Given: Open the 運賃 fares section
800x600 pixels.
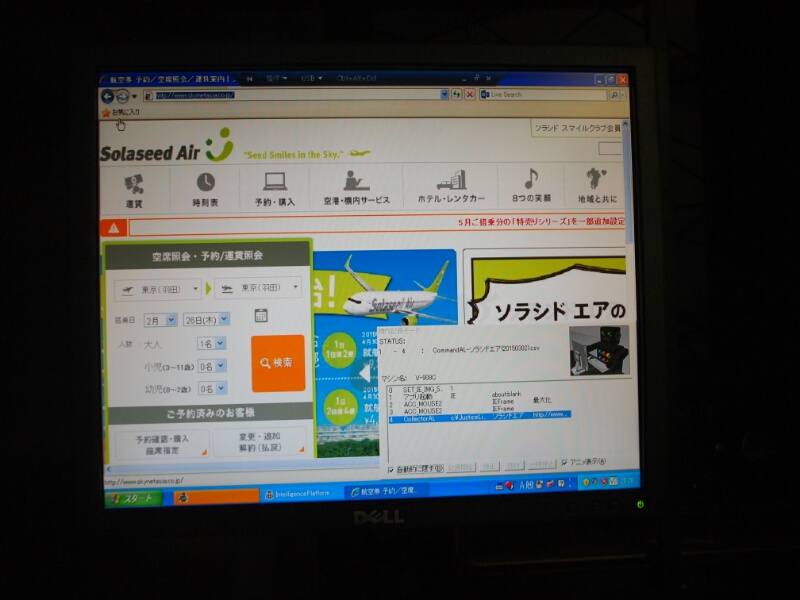Looking at the screenshot, I should (x=134, y=190).
